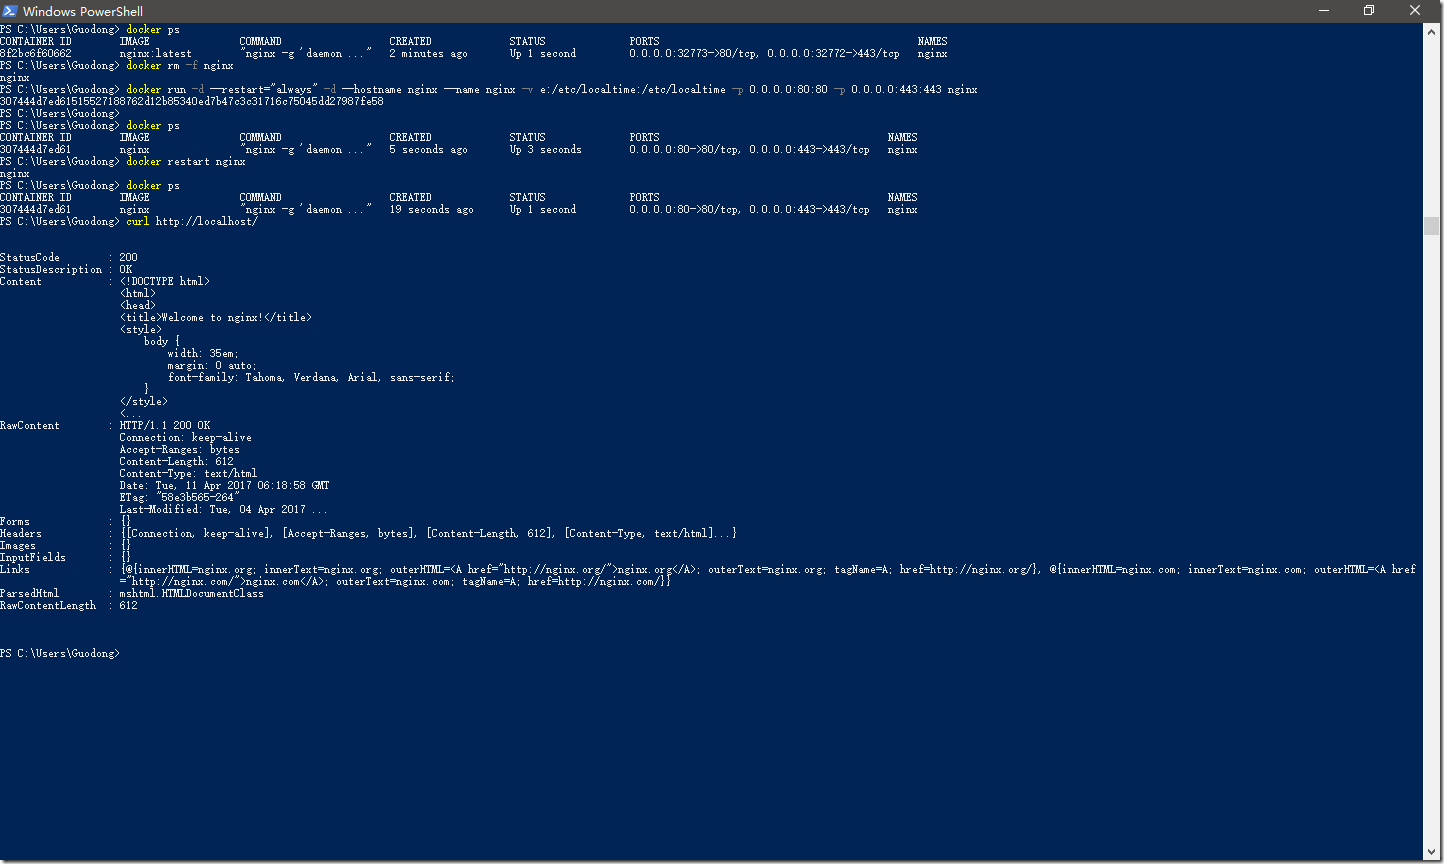Viewport: 1444px width, 864px height.
Task: Open the PowerShell icon system menu
Action: click(x=11, y=11)
